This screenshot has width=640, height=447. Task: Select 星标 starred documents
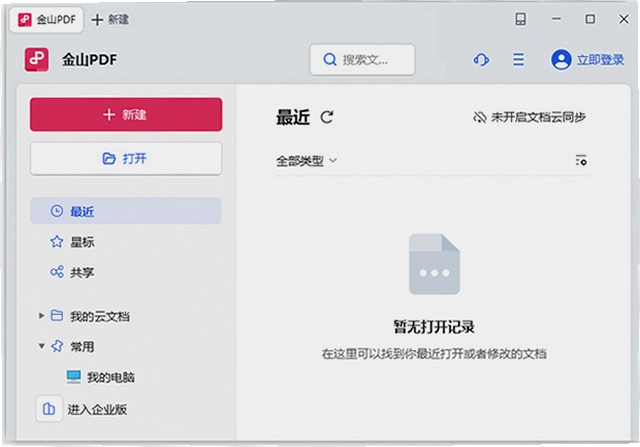[72, 242]
